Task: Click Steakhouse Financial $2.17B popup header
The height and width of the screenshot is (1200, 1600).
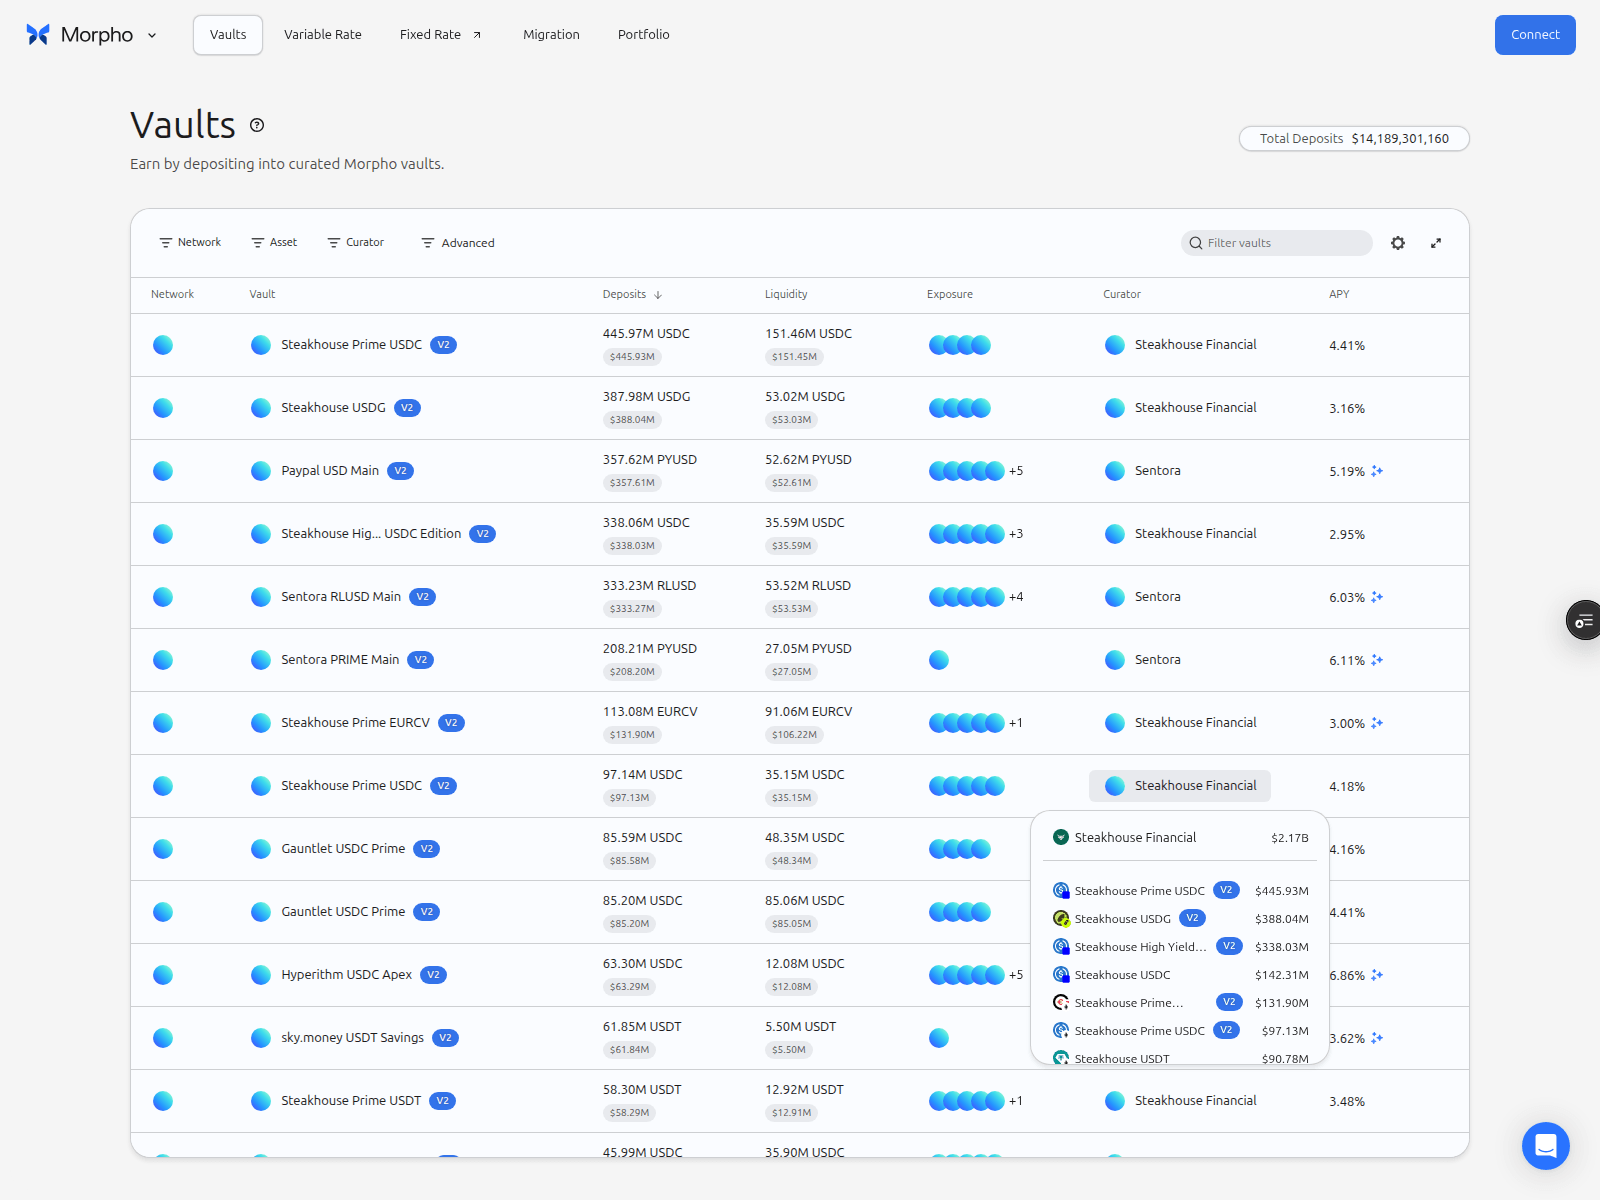Action: tap(1180, 838)
